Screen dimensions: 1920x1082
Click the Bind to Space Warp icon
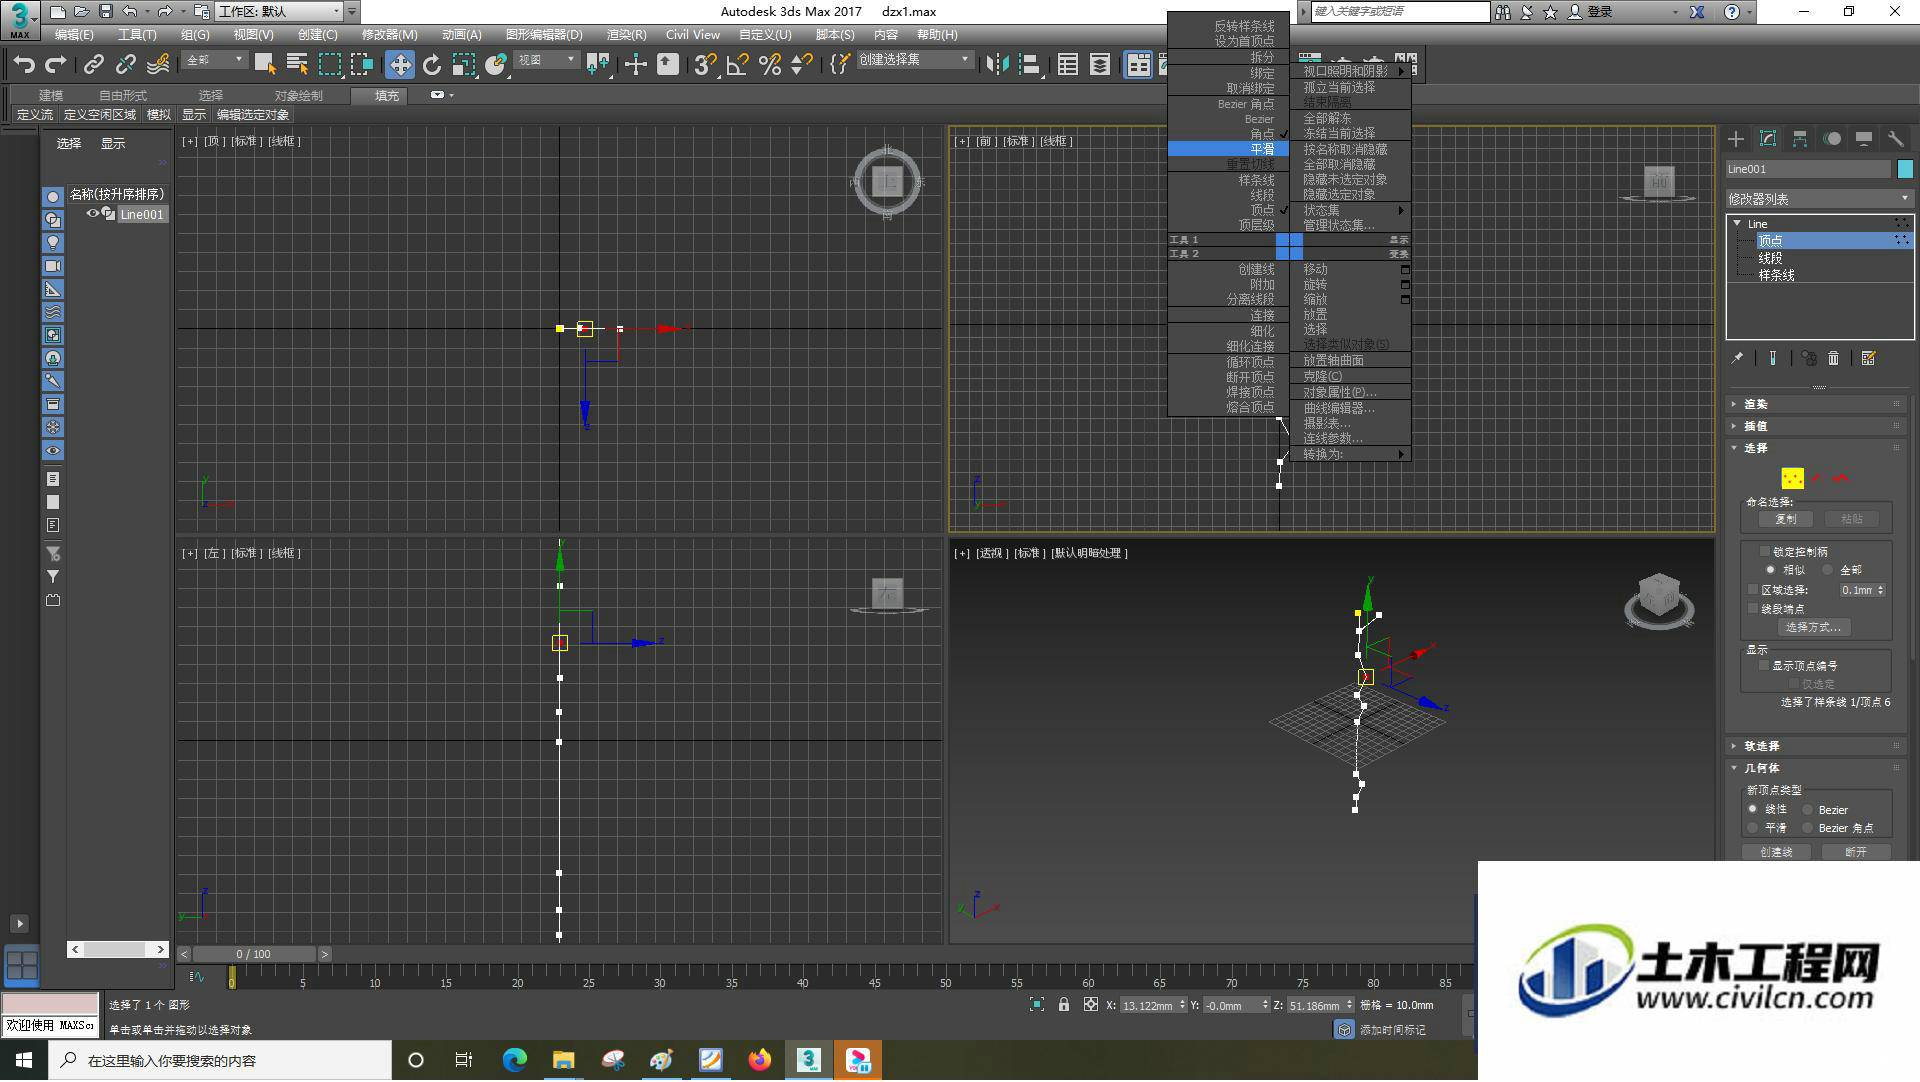(x=158, y=65)
